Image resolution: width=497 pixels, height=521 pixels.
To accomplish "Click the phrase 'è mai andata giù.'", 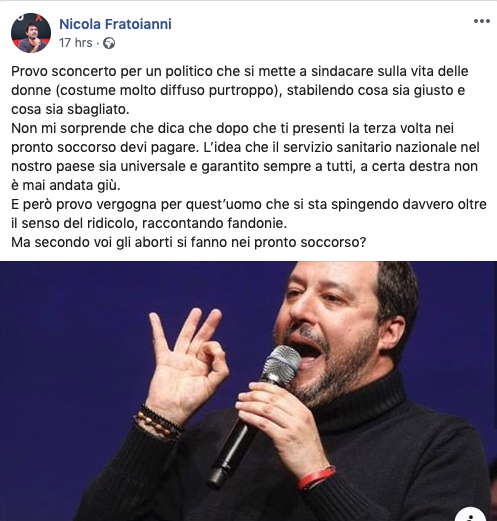I will pos(66,185).
